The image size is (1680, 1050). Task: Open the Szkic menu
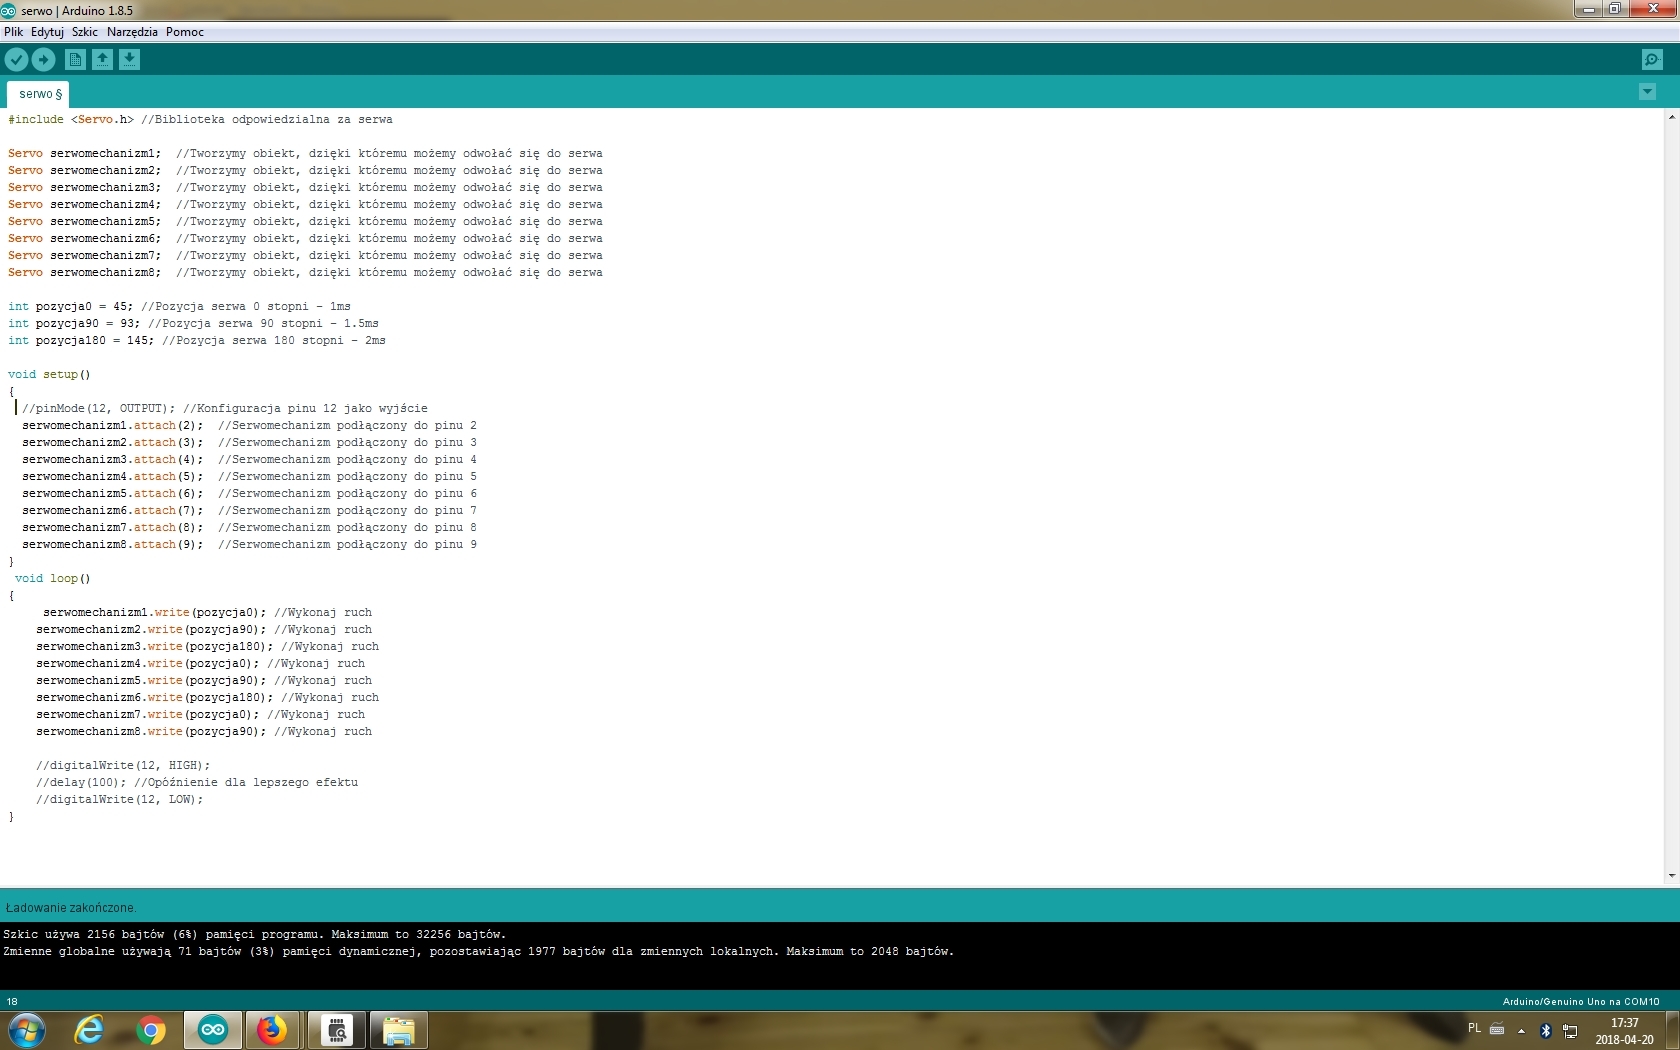85,32
